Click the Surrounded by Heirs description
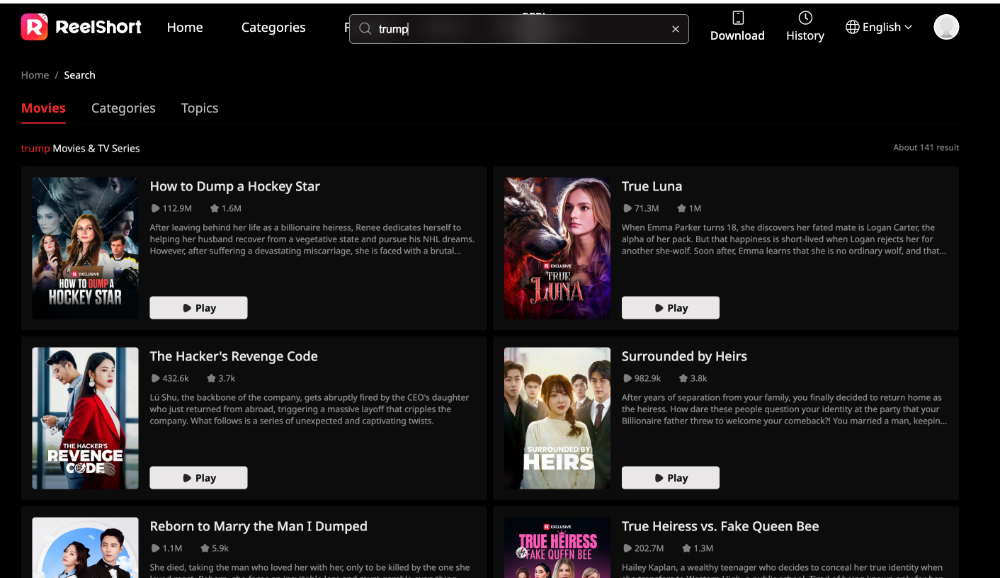 pyautogui.click(x=784, y=409)
